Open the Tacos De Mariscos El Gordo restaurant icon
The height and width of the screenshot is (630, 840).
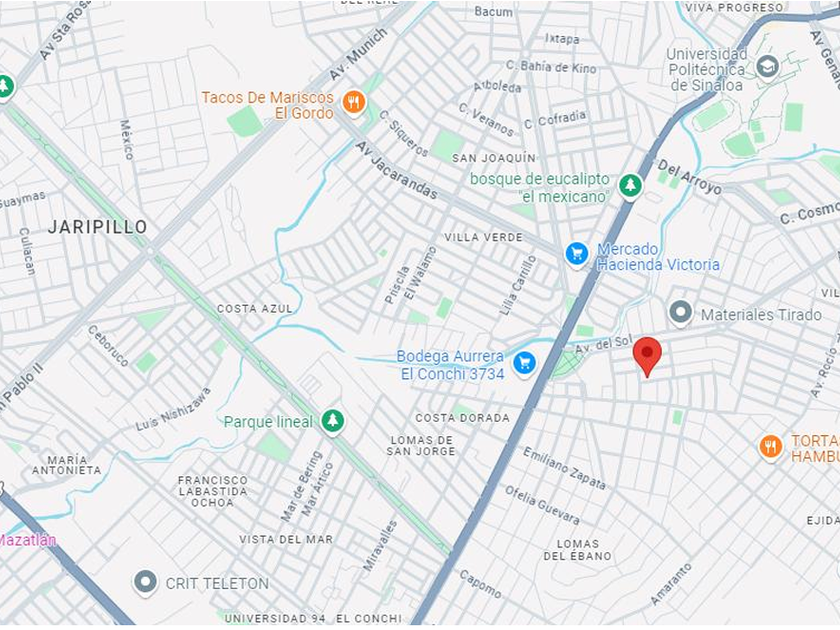[354, 101]
